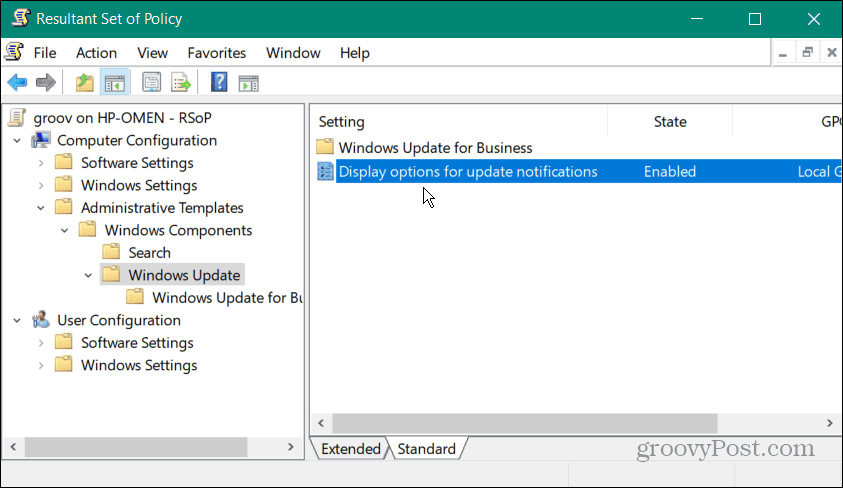843x488 pixels.
Task: Expand Windows Settings under Computer Configuration
Action: tap(41, 185)
